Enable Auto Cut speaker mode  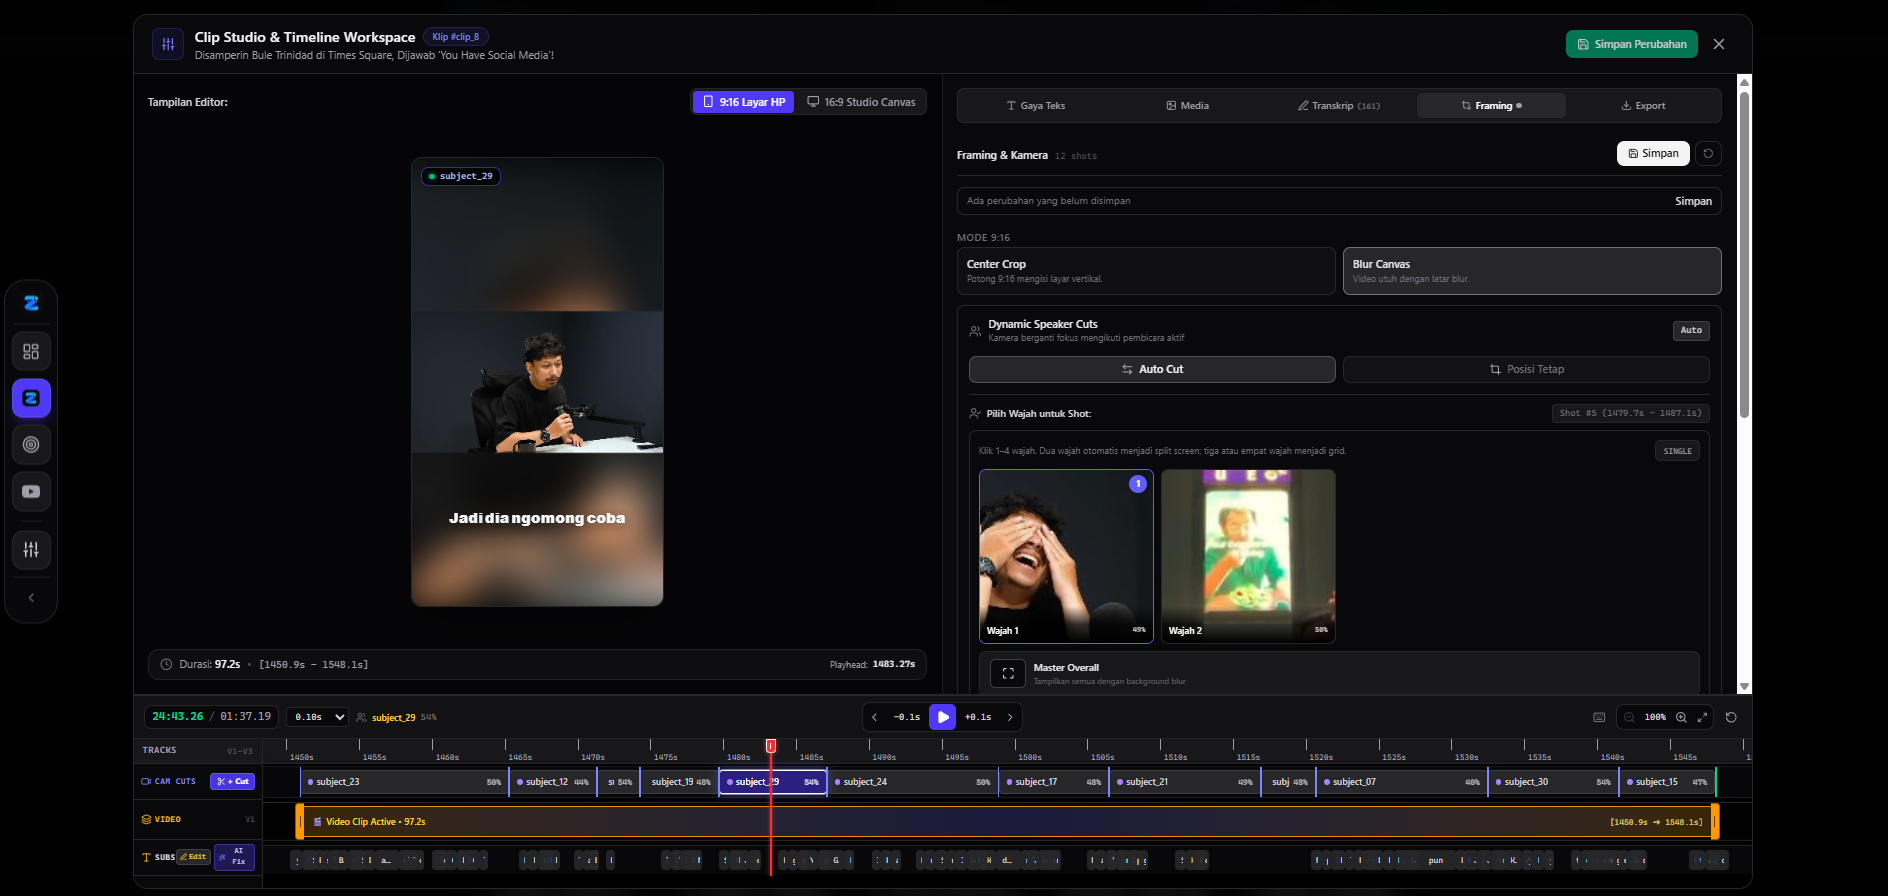1152,369
